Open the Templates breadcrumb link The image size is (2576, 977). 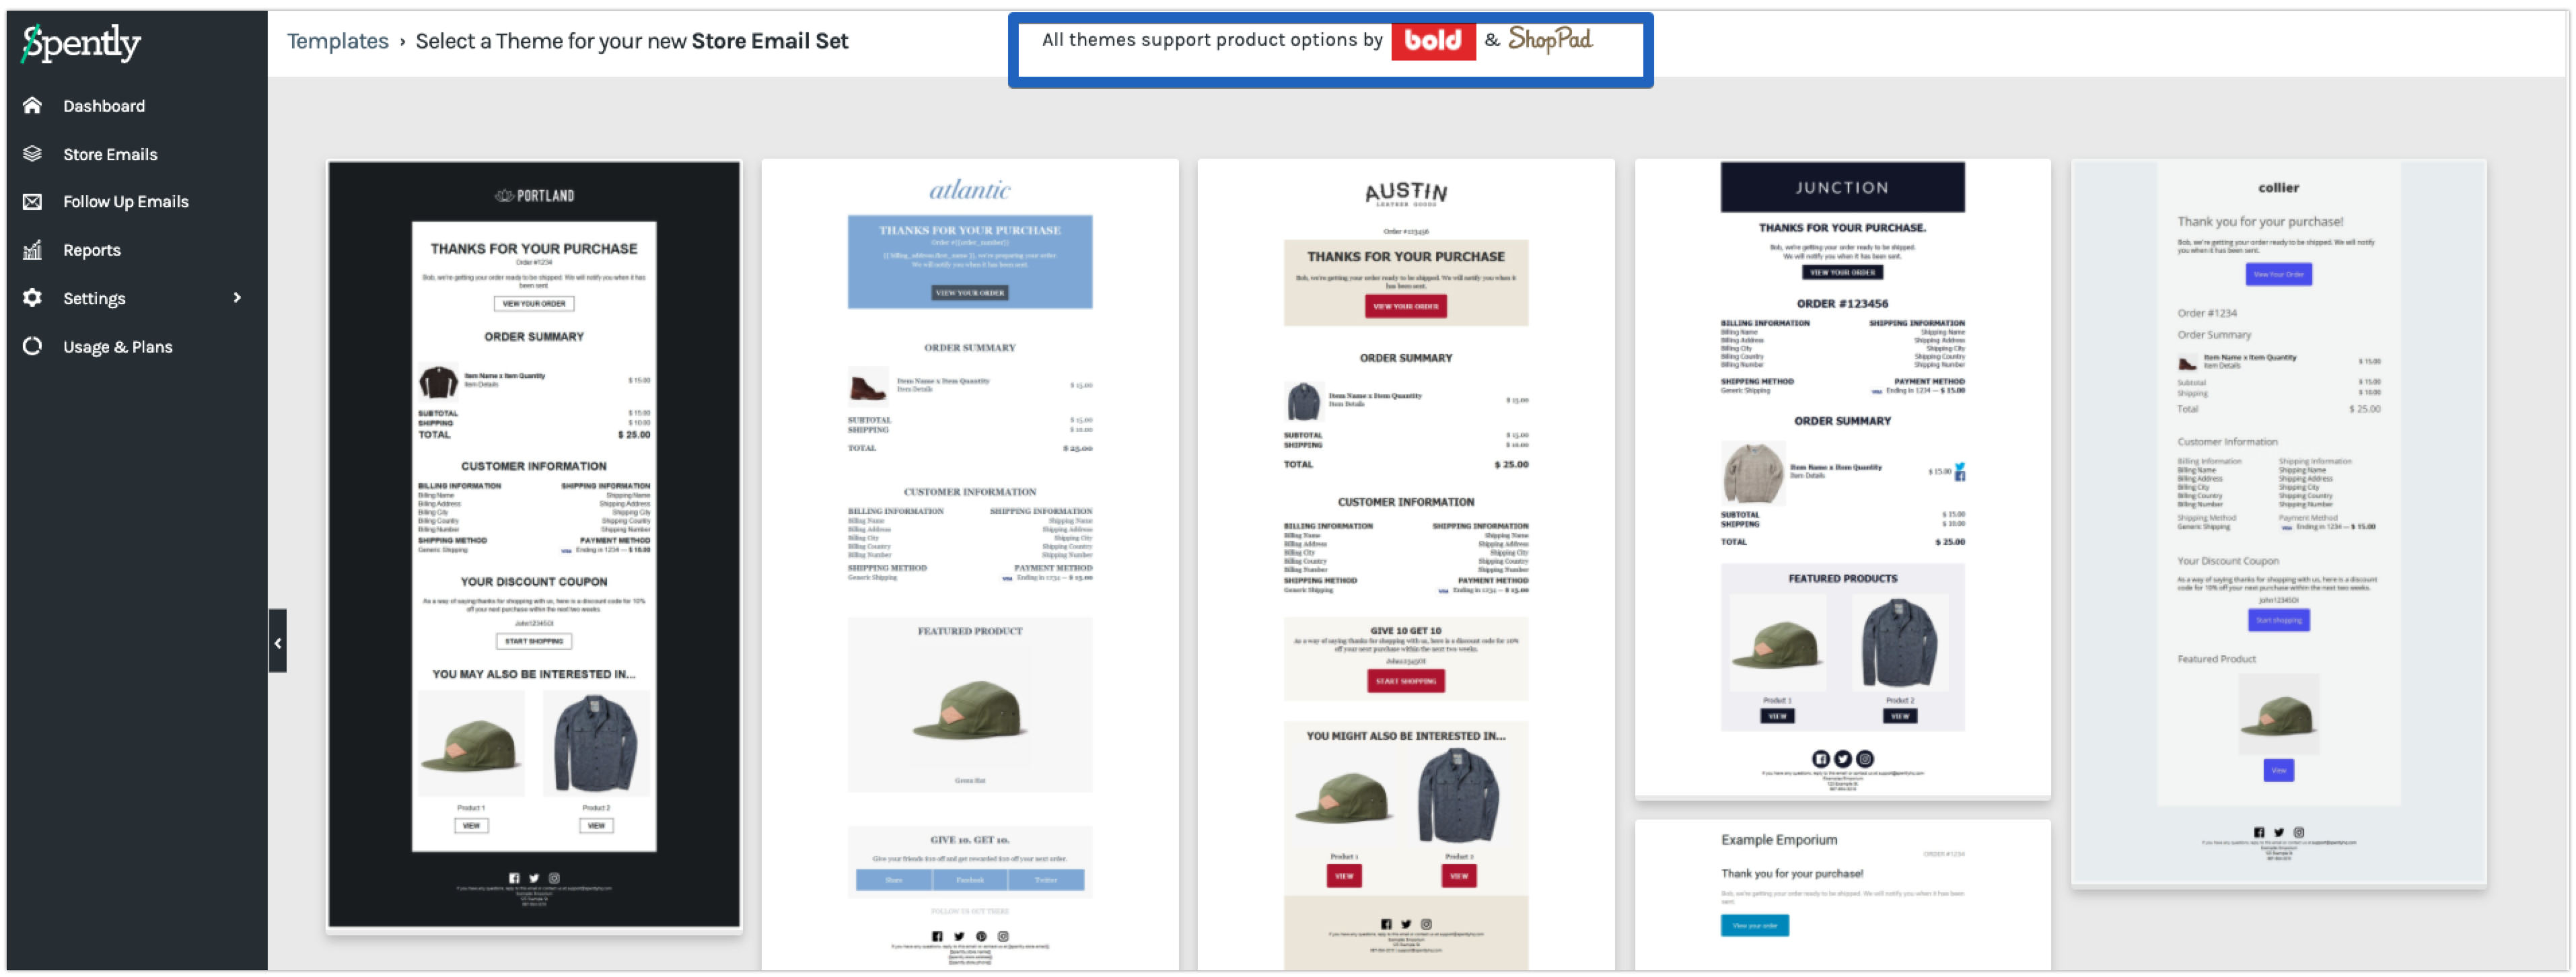337,41
